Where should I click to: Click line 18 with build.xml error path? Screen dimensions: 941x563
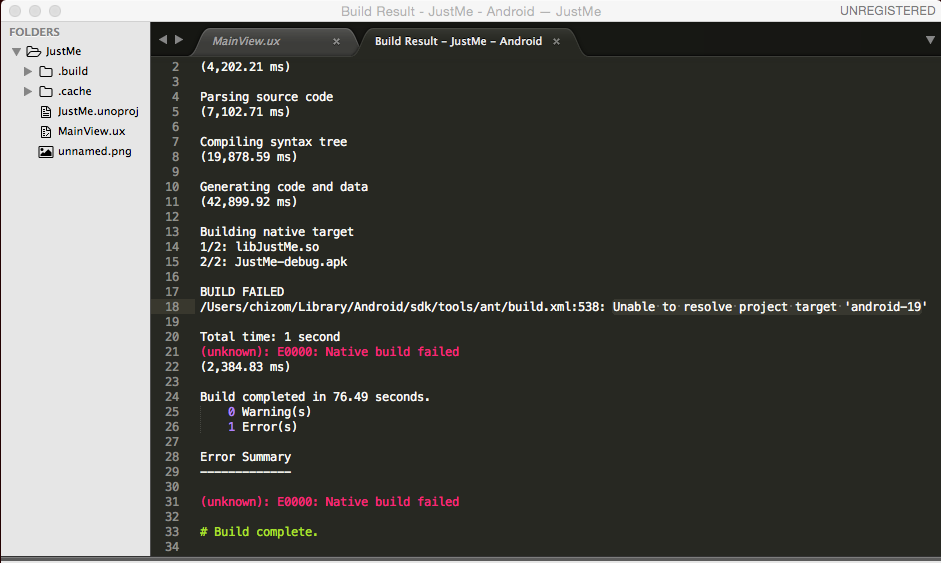click(x=563, y=307)
